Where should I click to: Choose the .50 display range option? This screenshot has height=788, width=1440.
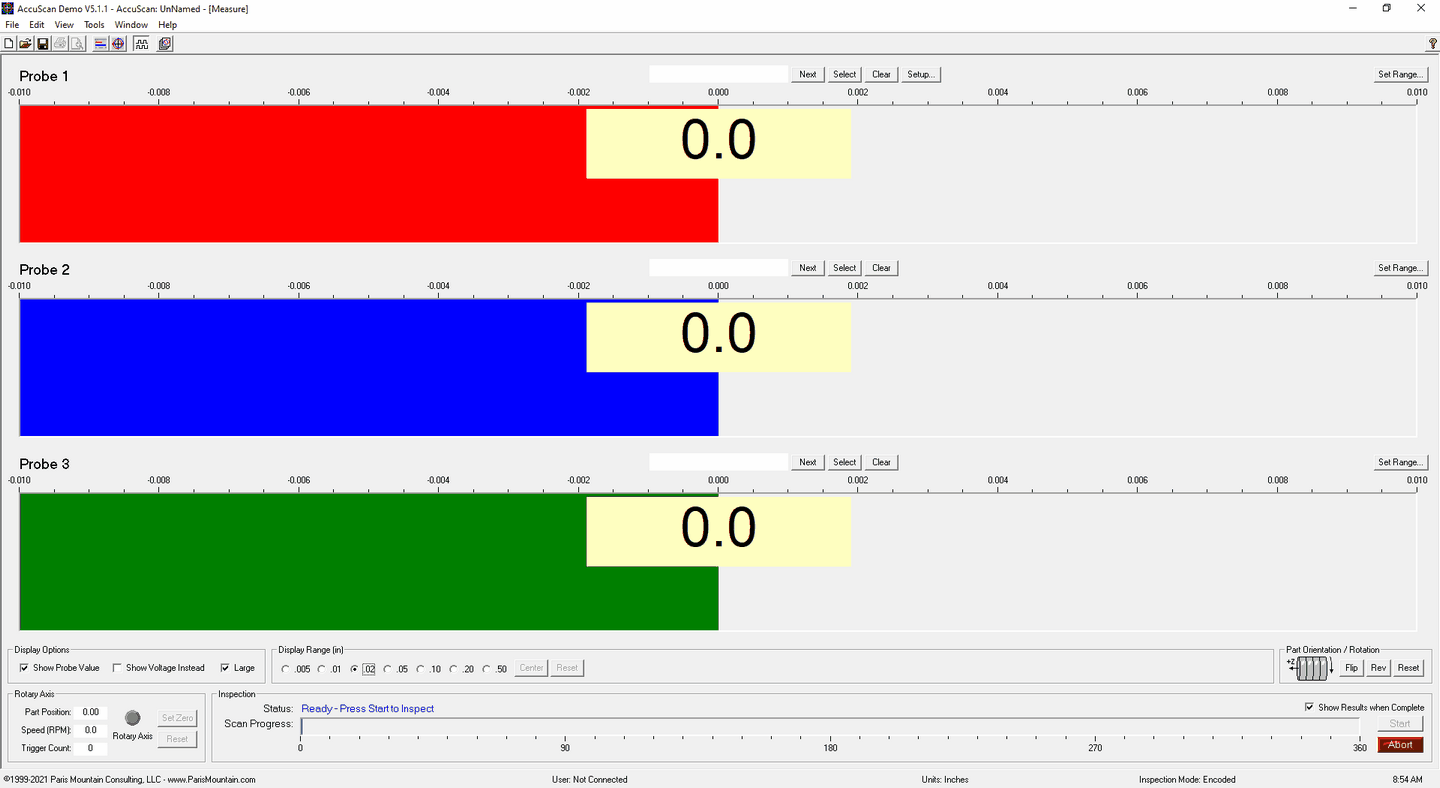coord(487,669)
